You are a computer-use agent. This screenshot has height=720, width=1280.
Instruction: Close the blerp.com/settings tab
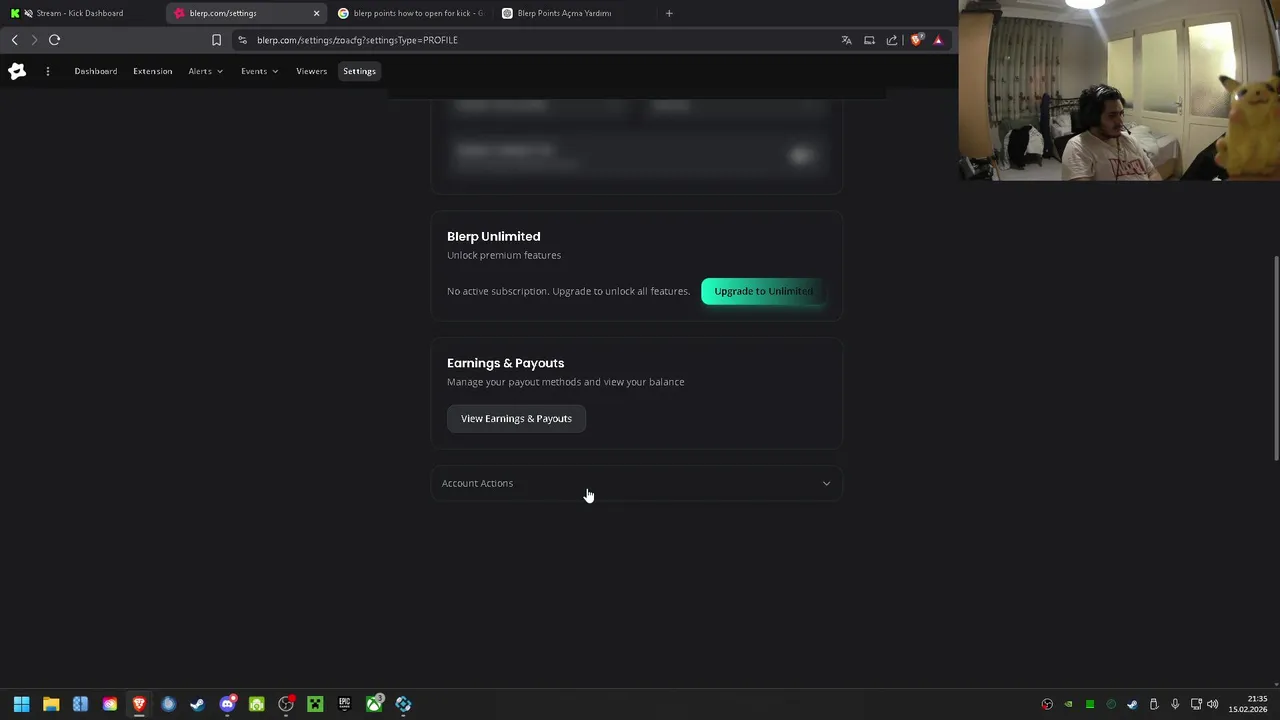coord(316,13)
